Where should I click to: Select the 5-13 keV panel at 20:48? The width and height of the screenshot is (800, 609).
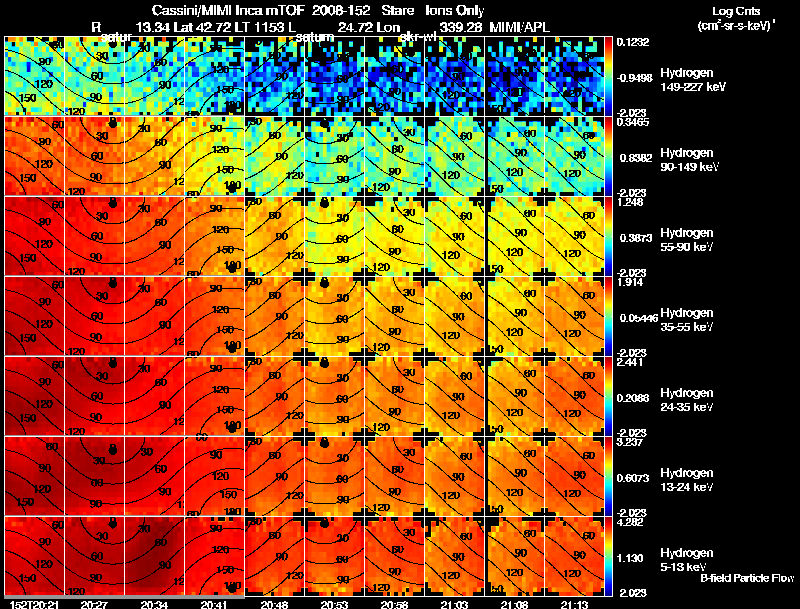point(274,556)
